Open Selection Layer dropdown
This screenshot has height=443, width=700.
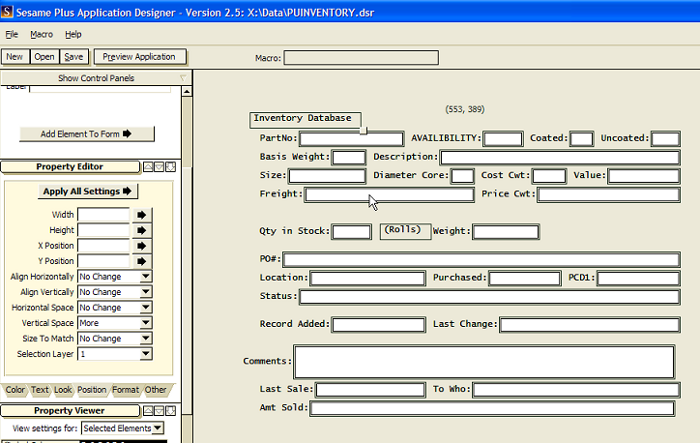[x=146, y=354]
